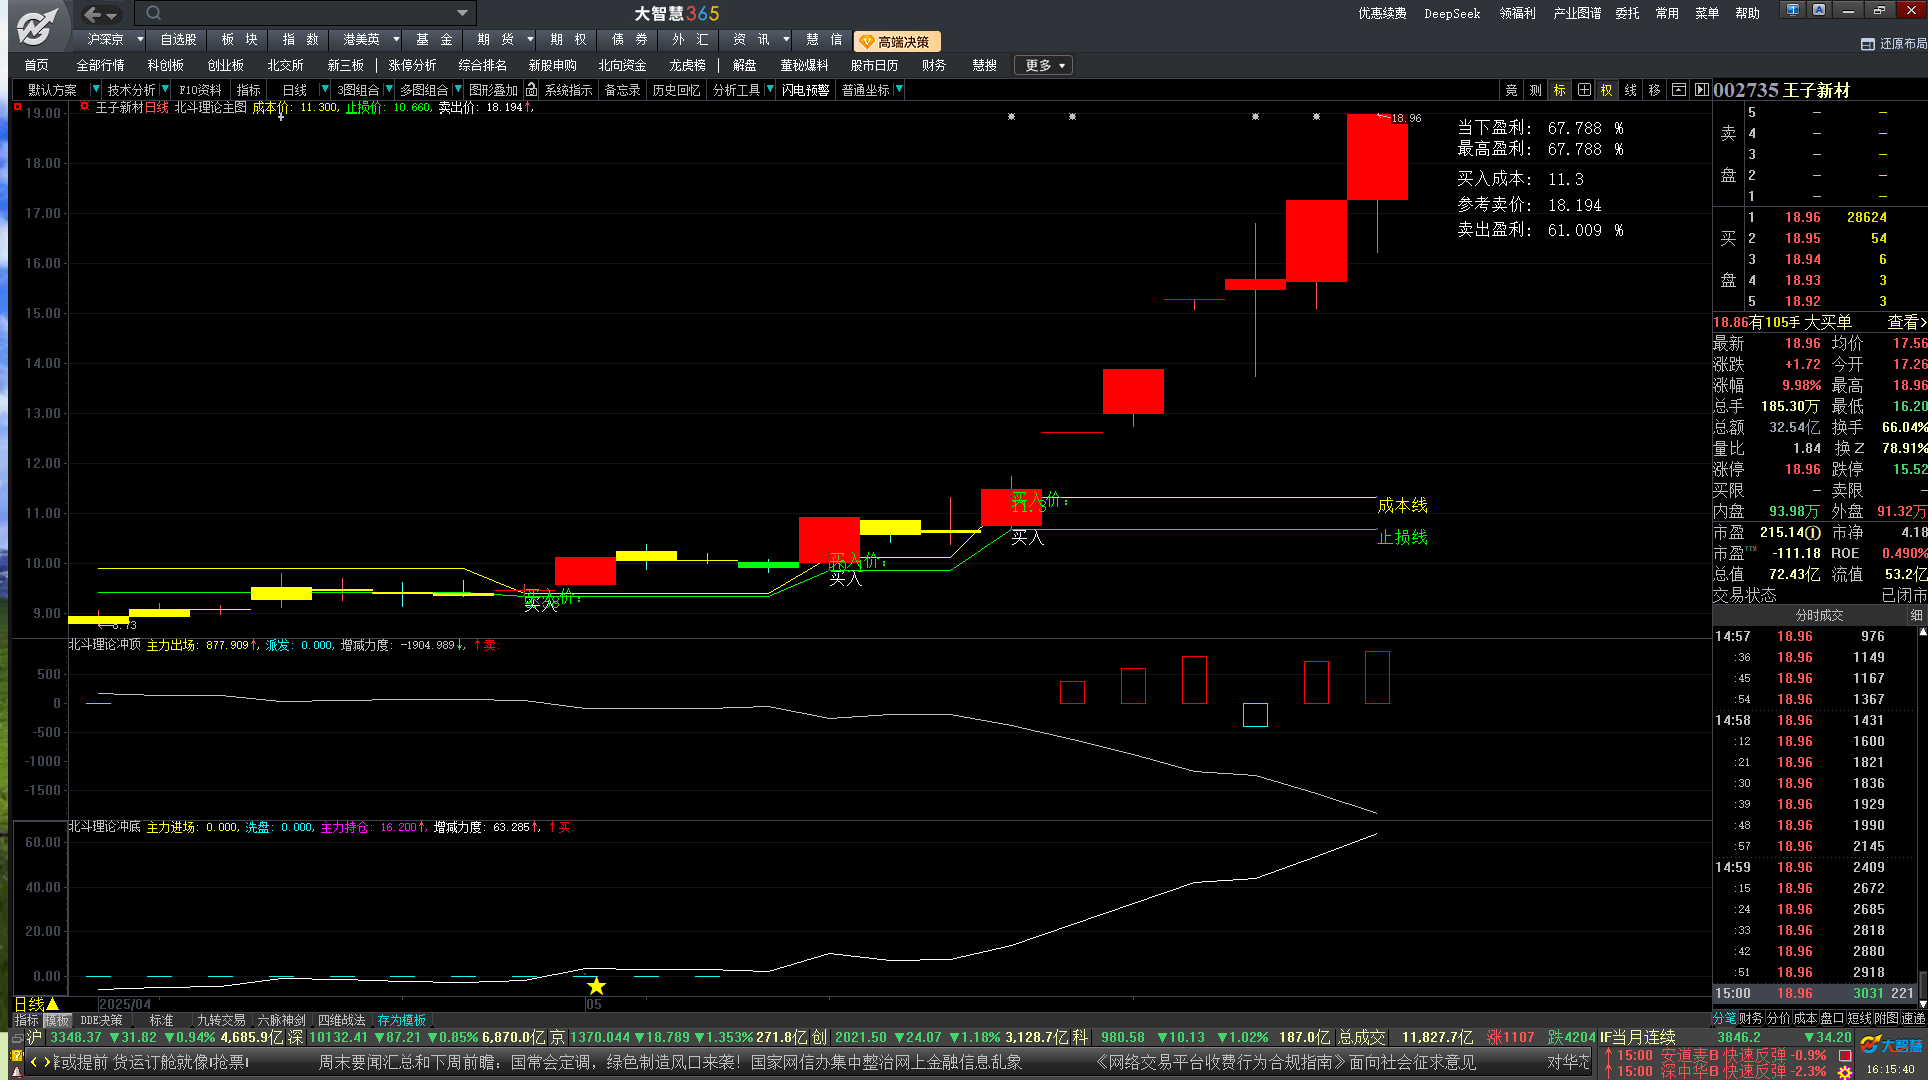Screen dimensions: 1928x1080
Task: Switch to the 成本 tab in the side panel
Action: tap(1805, 1018)
